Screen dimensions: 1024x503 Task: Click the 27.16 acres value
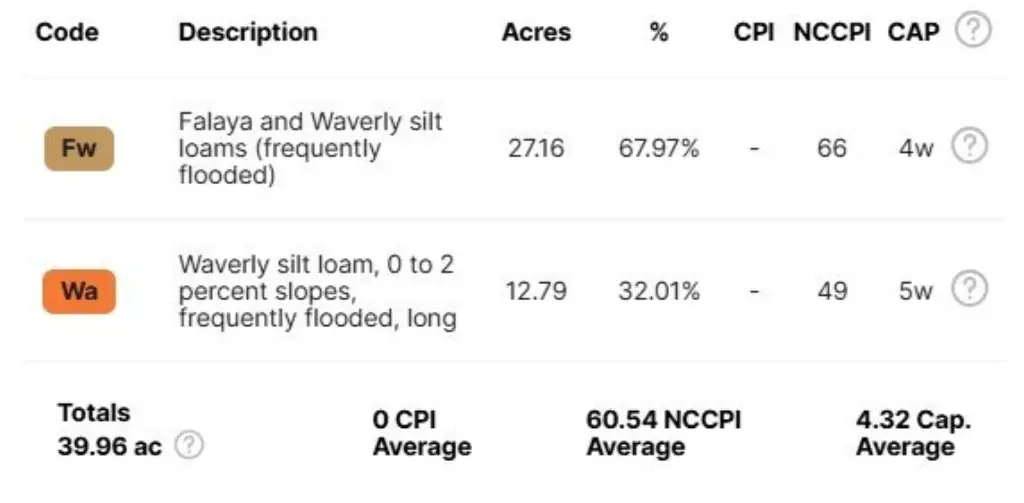pyautogui.click(x=534, y=149)
